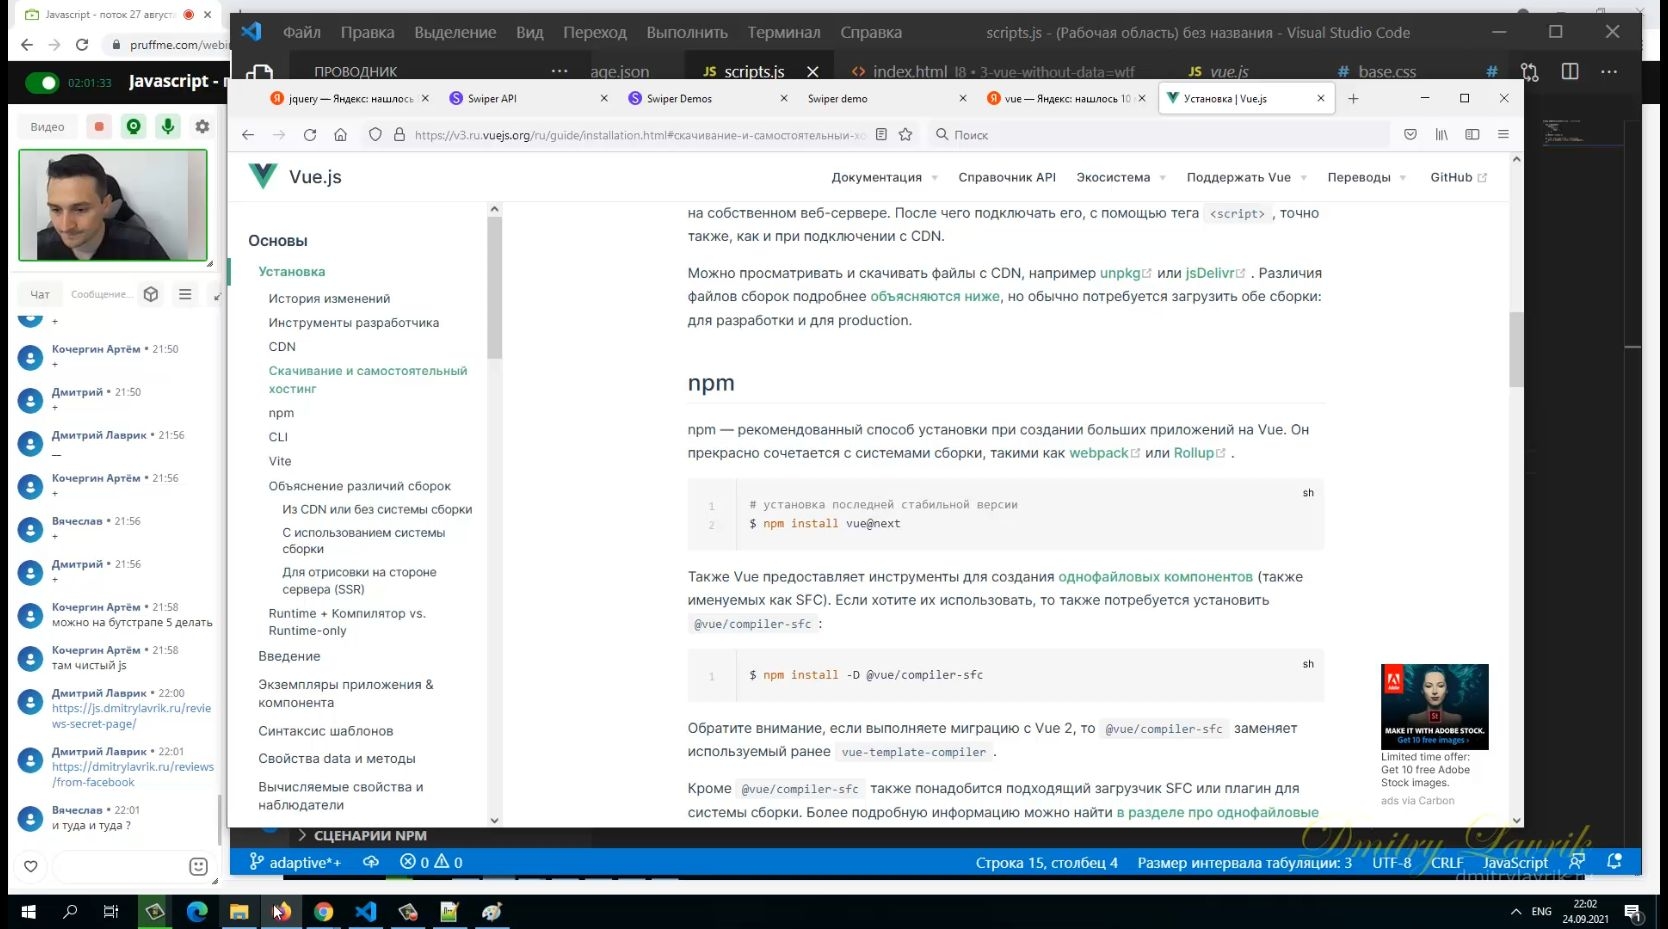Bookmark this page with star icon
Screen dimensions: 1668x929
905,135
